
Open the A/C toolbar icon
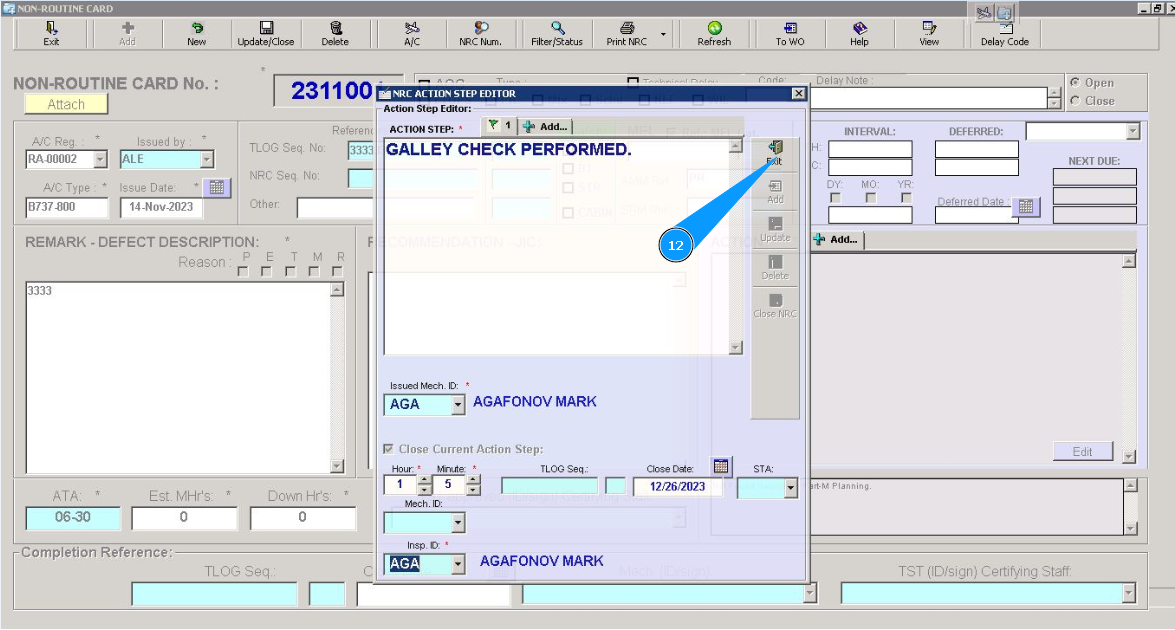(412, 34)
